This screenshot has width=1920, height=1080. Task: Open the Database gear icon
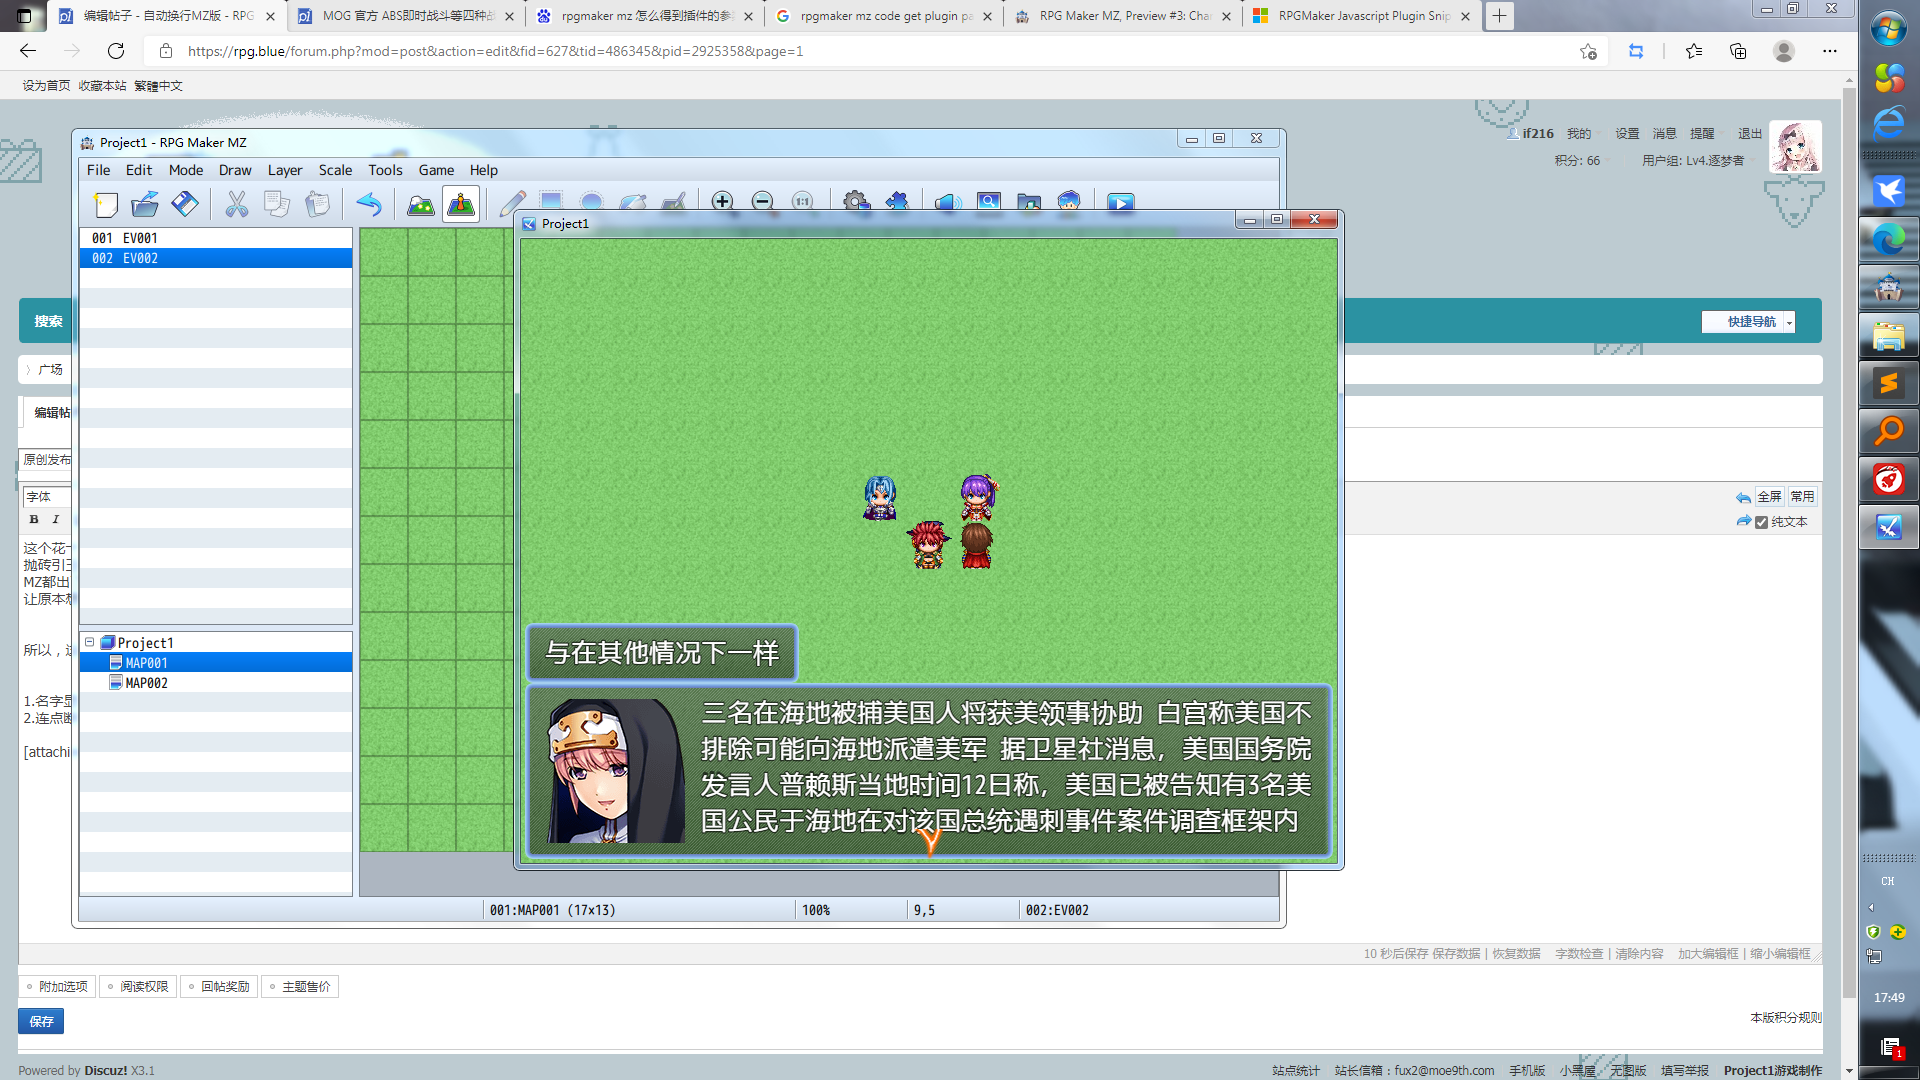855,201
